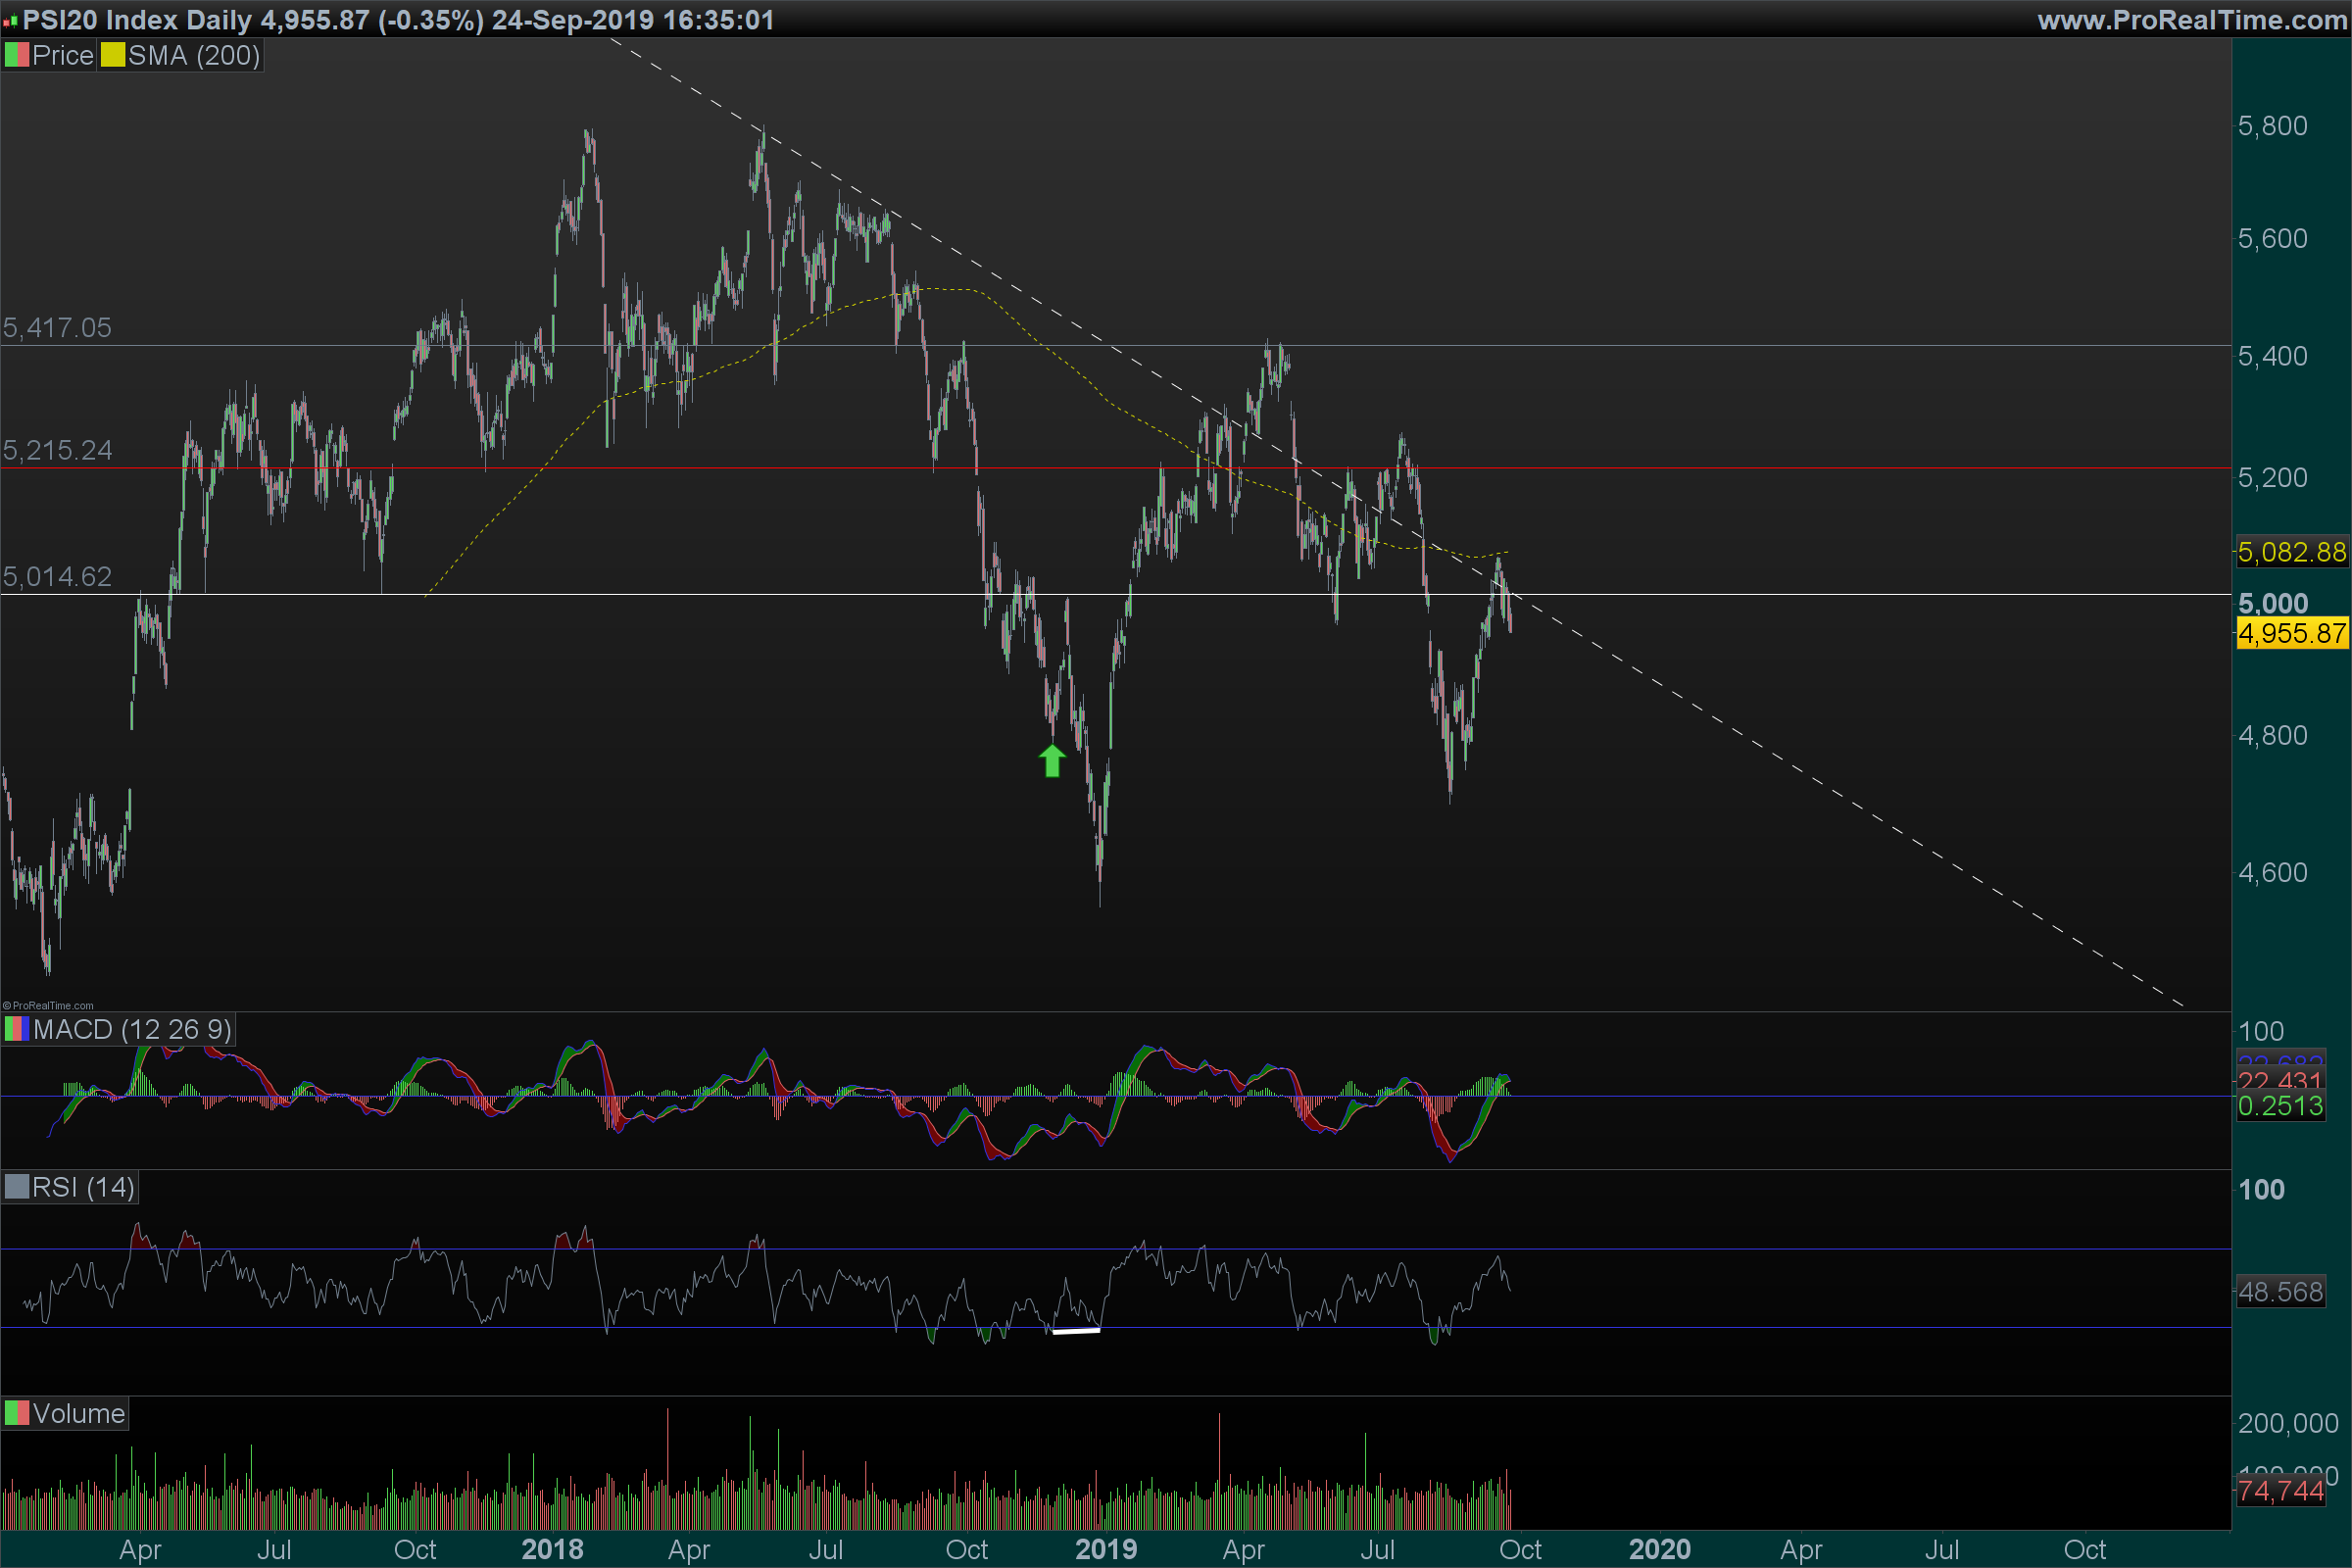Click the 4,955.87 current price tag
This screenshot has width=2352, height=1568.
tap(2291, 633)
